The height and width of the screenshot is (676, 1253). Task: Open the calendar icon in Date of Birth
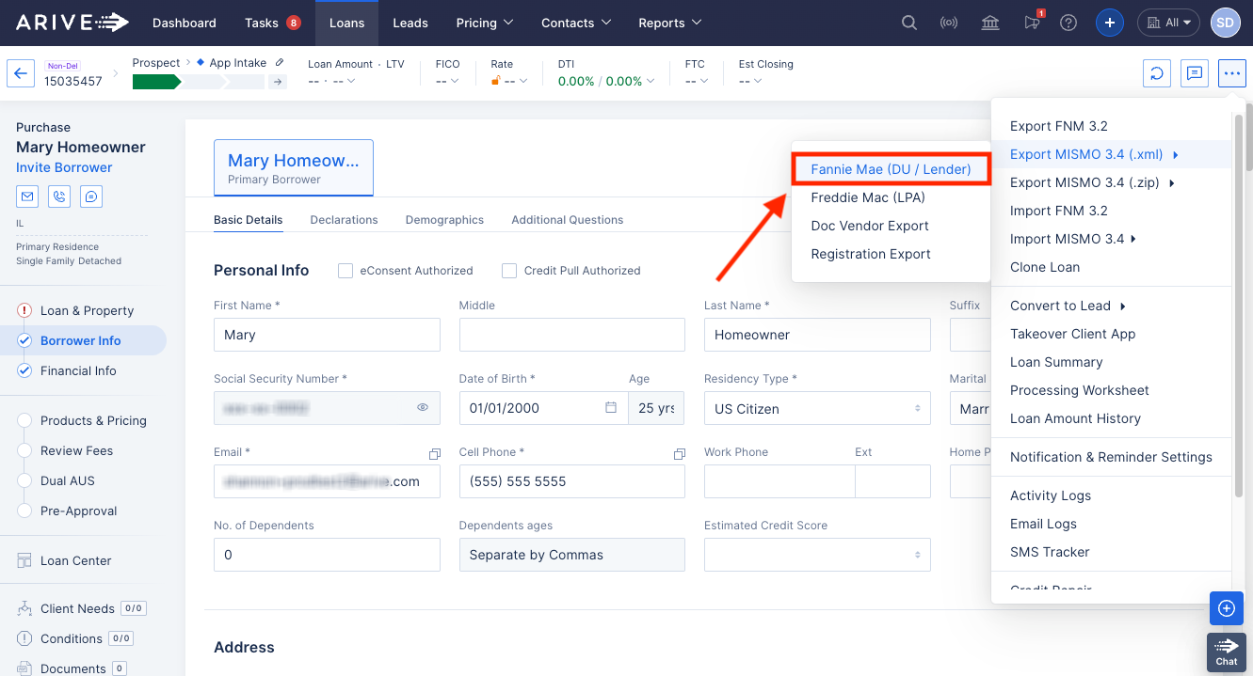[611, 408]
